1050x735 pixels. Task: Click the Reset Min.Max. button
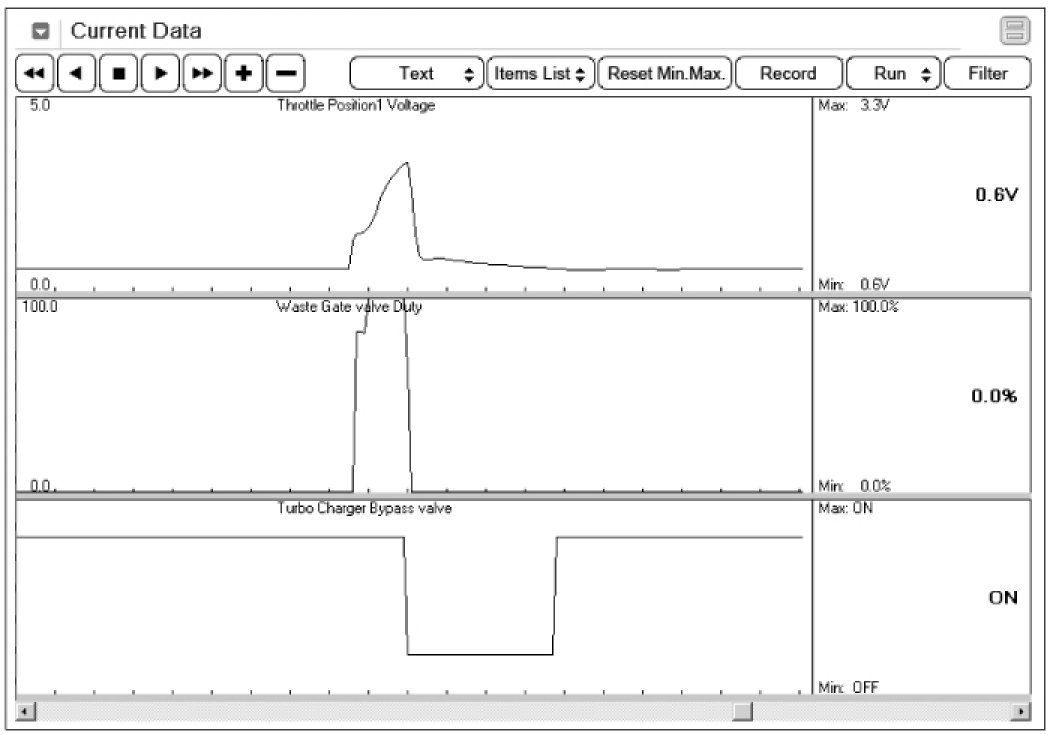(665, 74)
